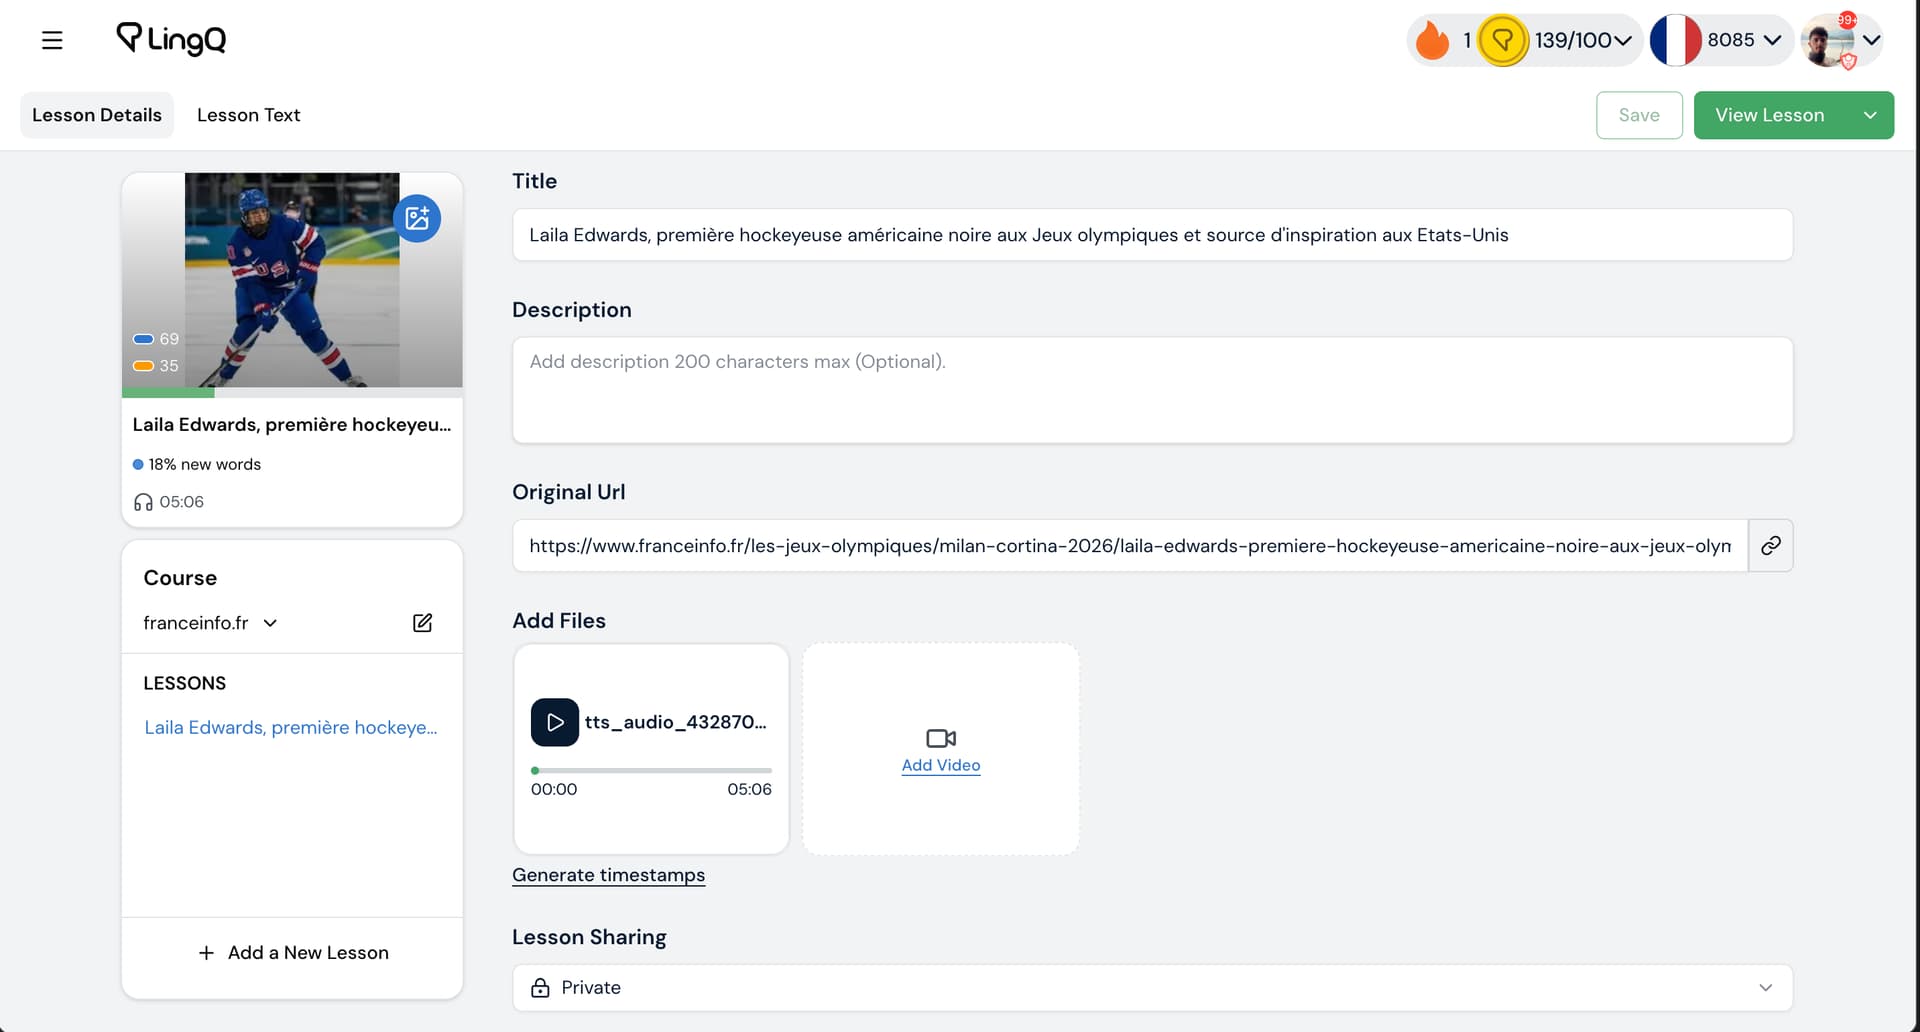
Task: Click the gold LingQ coin icon
Action: point(1502,40)
